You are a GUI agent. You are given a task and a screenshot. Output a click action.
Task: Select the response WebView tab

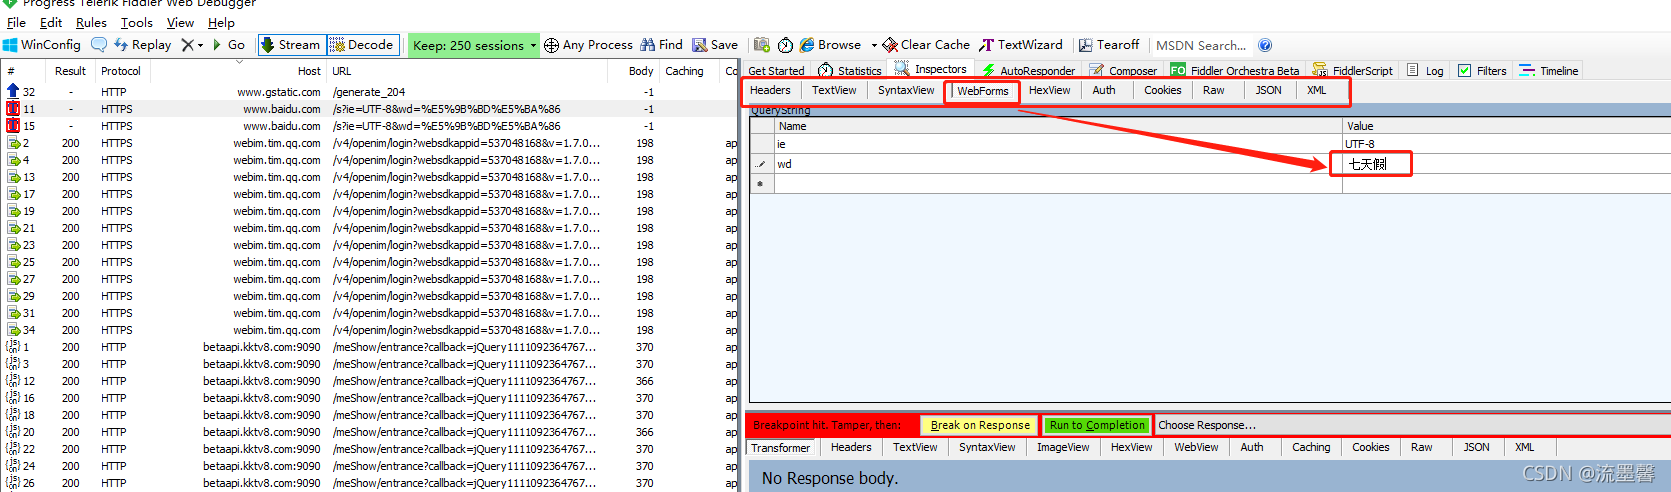1196,448
